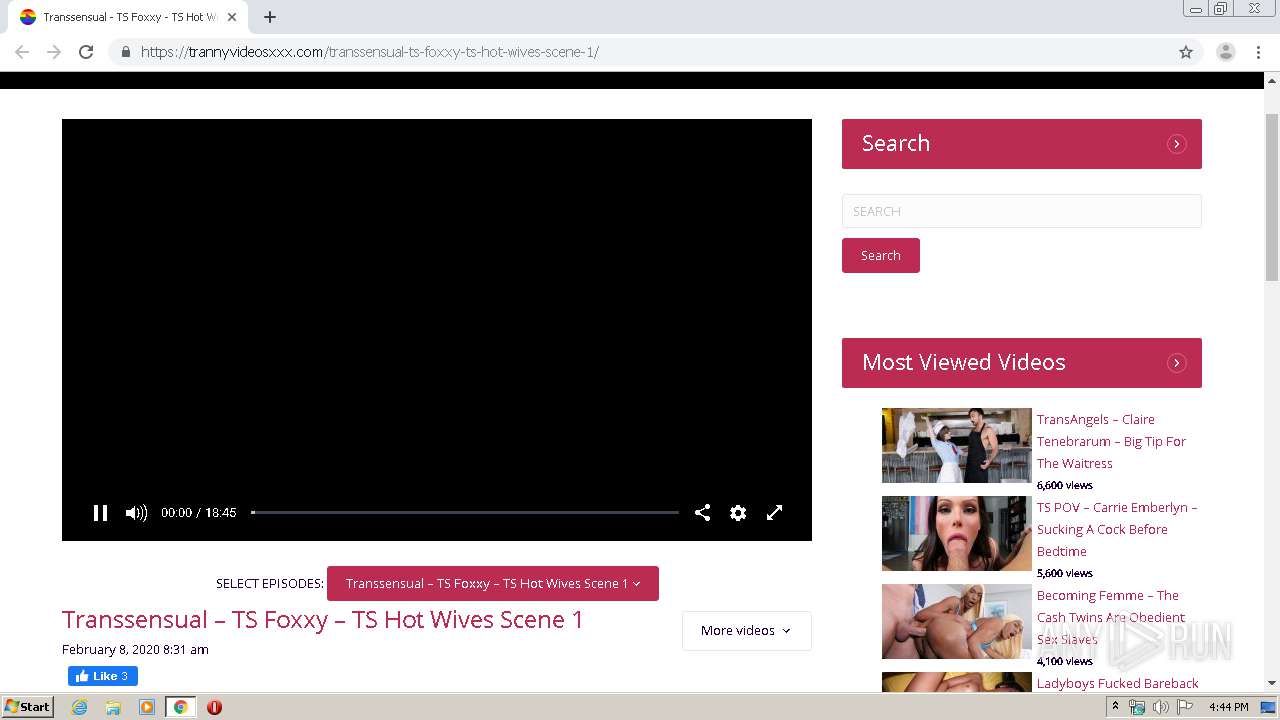Open File Explorer from taskbar

click(x=113, y=707)
